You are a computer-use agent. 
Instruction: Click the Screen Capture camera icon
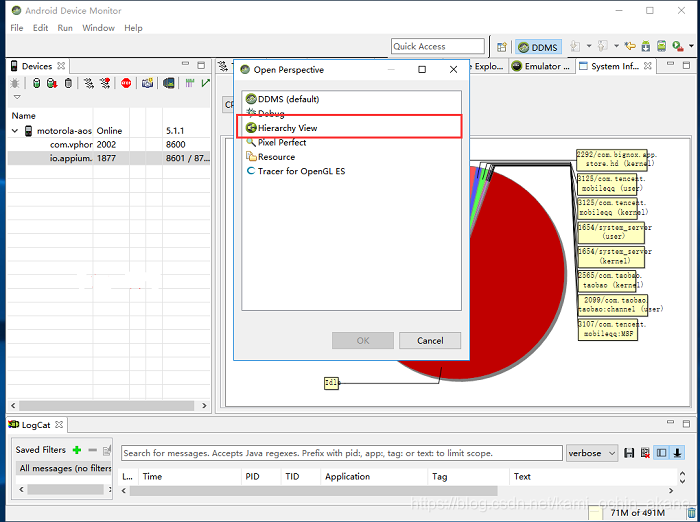pos(147,83)
